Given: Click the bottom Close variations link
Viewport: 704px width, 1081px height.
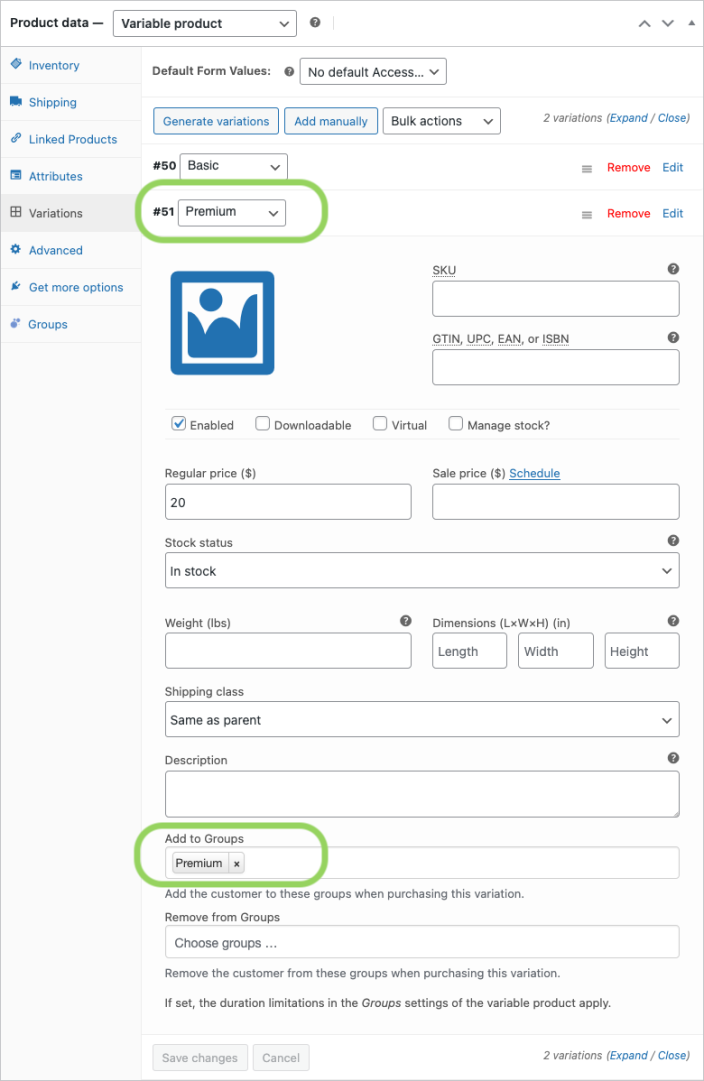Looking at the screenshot, I should [x=672, y=1055].
